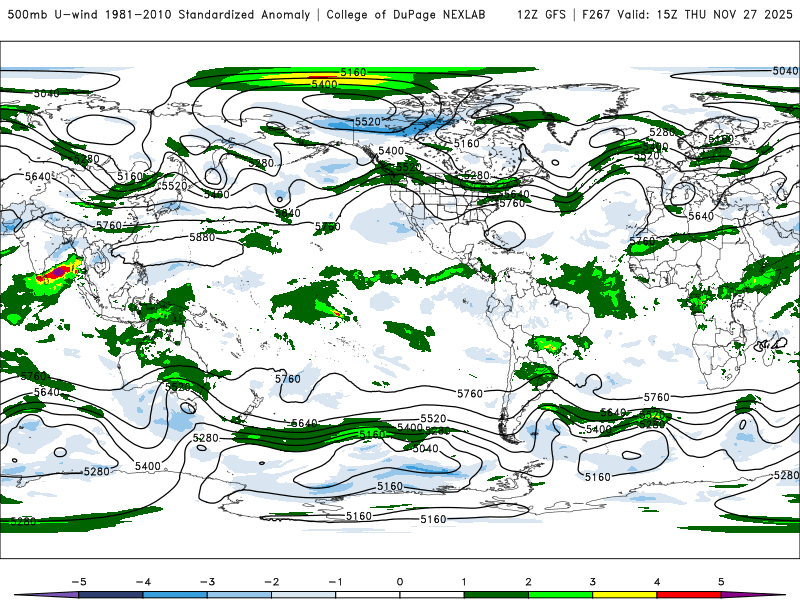Click the '500mb U-wind' title text
Image resolution: width=800 pixels, height=600 pixels.
click(x=52, y=14)
